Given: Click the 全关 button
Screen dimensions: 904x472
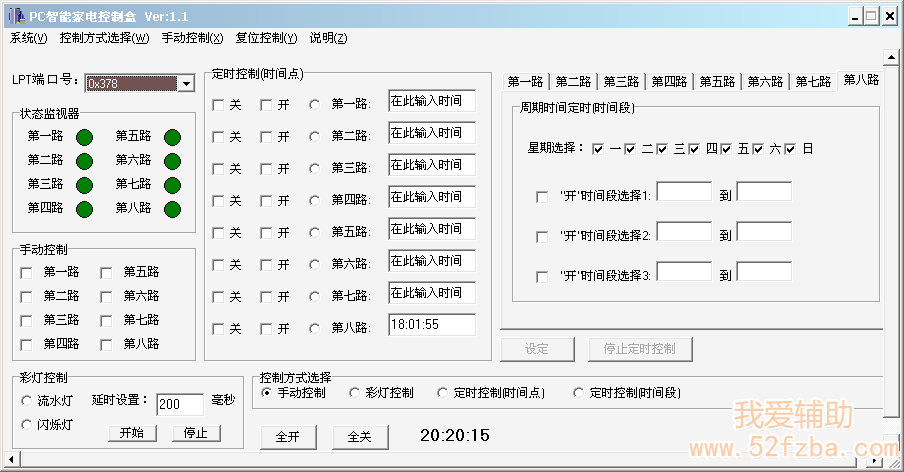Looking at the screenshot, I should click(360, 437).
